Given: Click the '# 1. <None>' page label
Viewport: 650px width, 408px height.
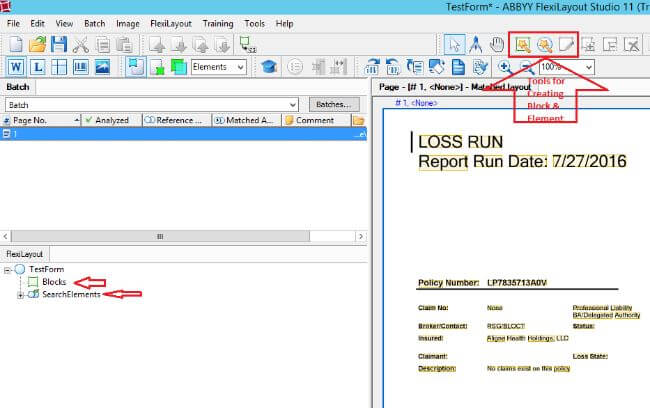Looking at the screenshot, I should click(x=416, y=103).
